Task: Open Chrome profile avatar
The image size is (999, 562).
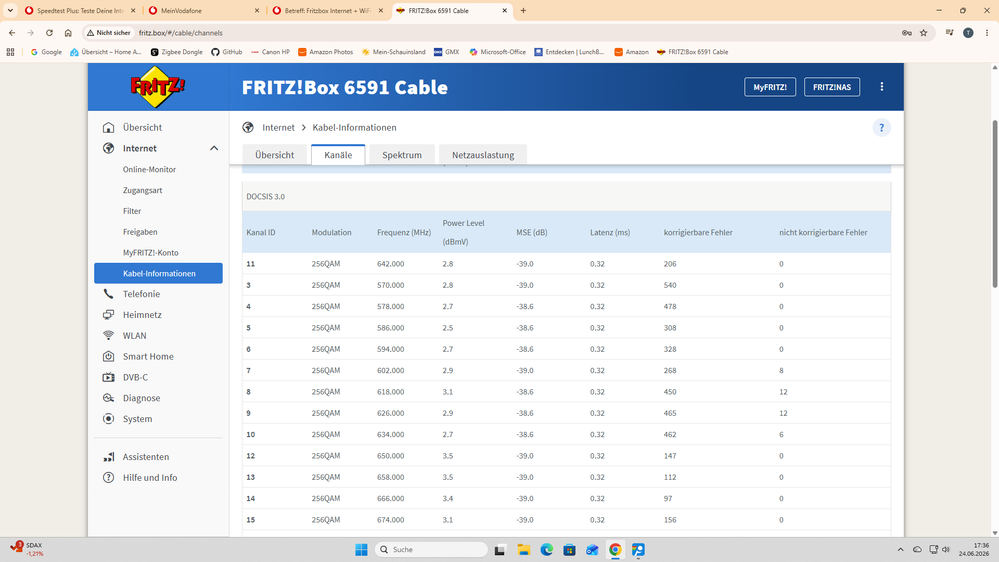Action: [968, 32]
